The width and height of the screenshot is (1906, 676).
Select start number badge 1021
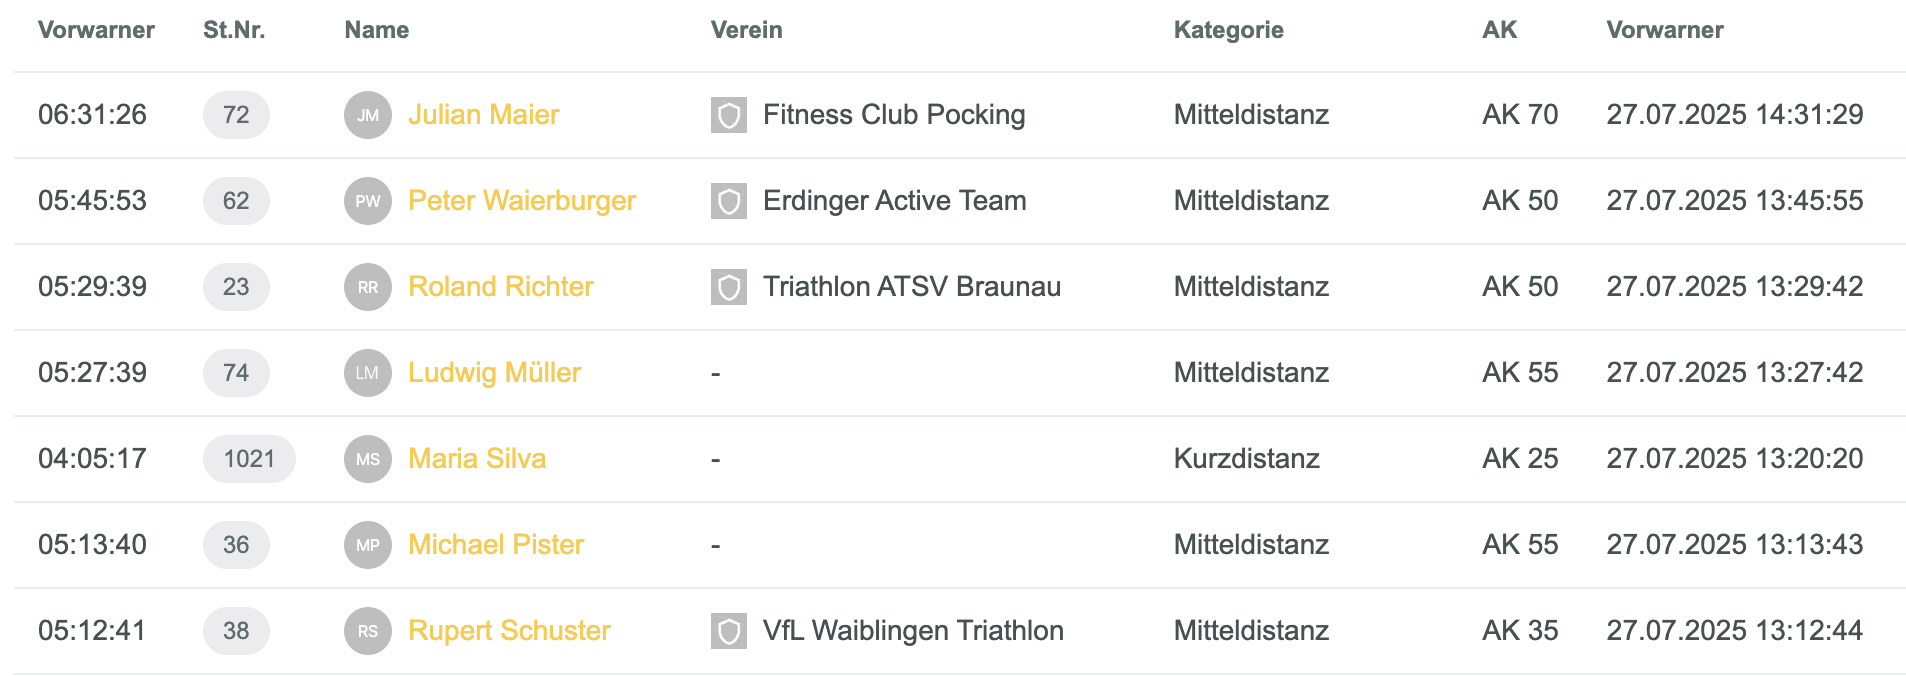(249, 459)
